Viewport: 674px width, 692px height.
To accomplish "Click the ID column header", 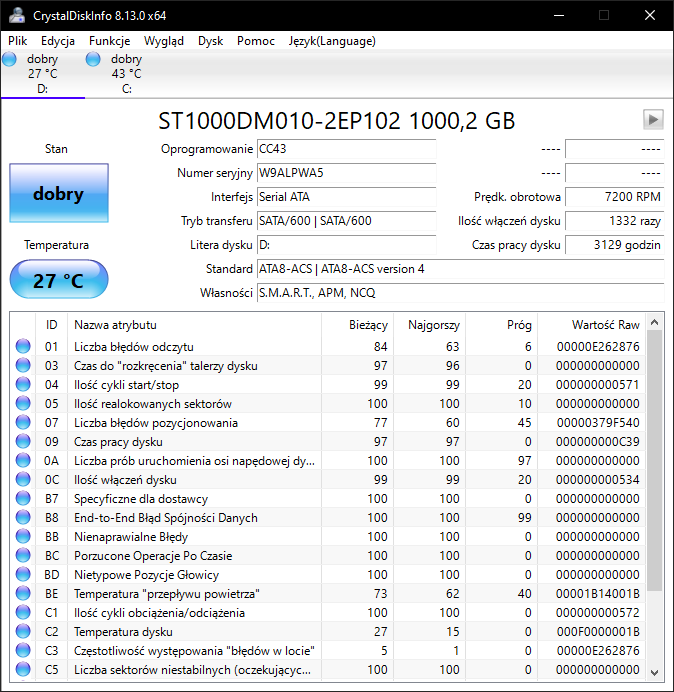I will [x=52, y=325].
